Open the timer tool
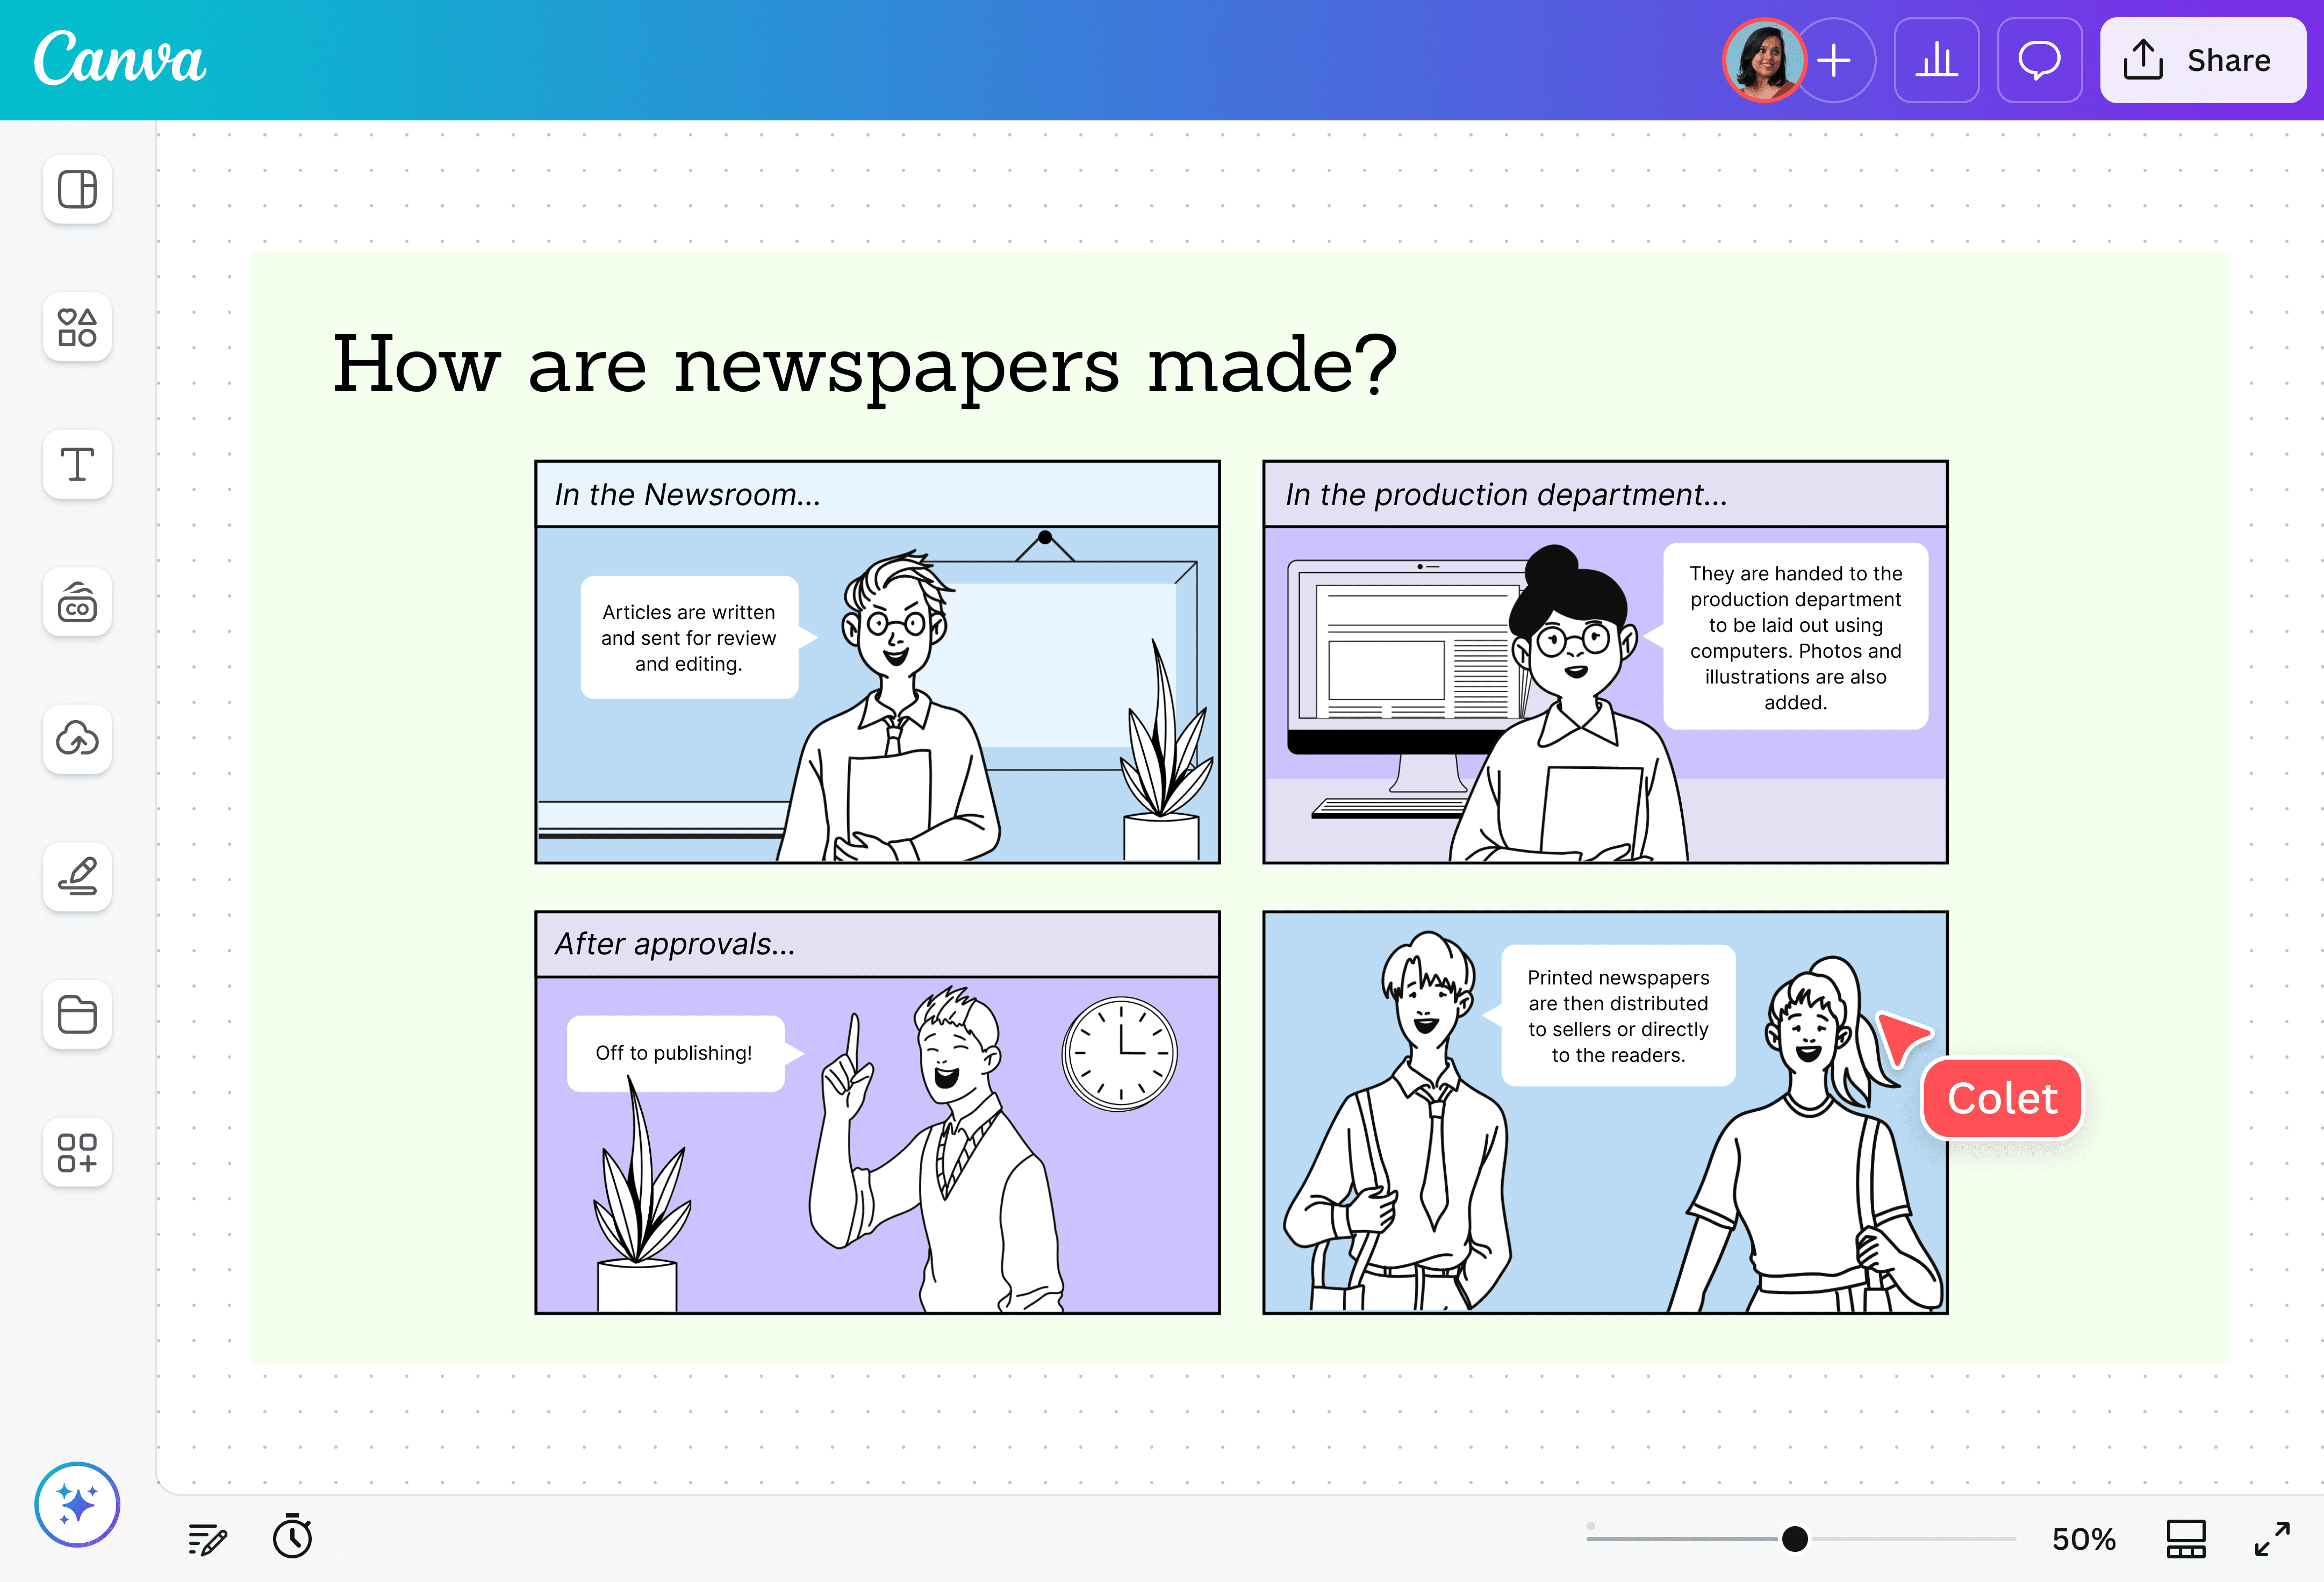Image resolution: width=2324 pixels, height=1582 pixels. tap(293, 1538)
